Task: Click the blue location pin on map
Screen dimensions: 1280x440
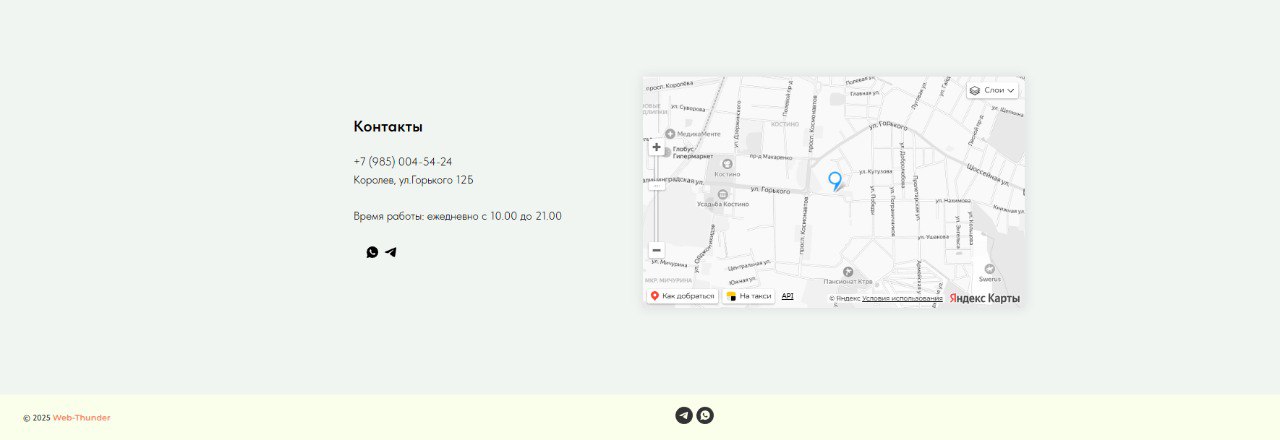Action: click(835, 181)
